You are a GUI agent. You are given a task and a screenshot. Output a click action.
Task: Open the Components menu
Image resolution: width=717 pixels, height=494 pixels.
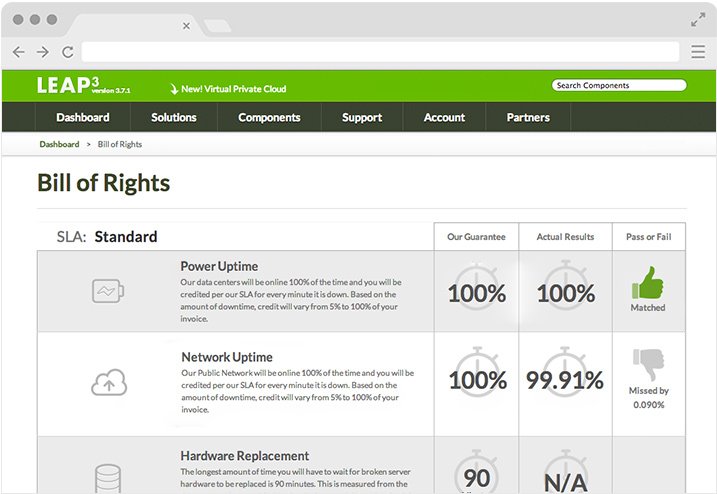click(x=269, y=118)
